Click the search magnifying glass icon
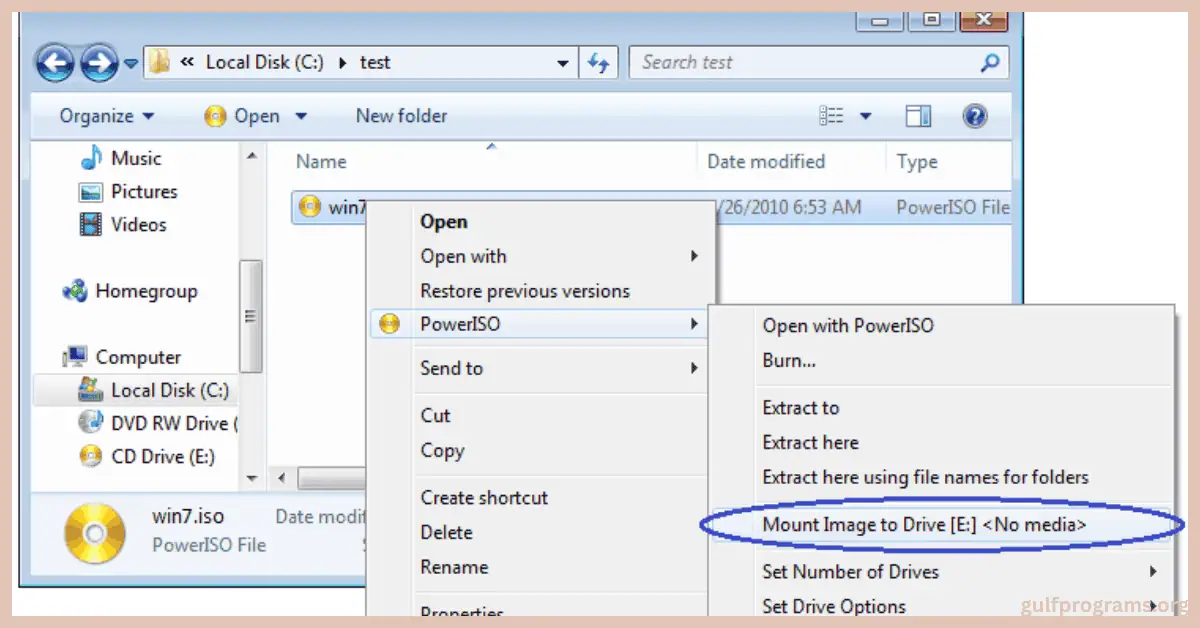1200x628 pixels. tap(988, 62)
